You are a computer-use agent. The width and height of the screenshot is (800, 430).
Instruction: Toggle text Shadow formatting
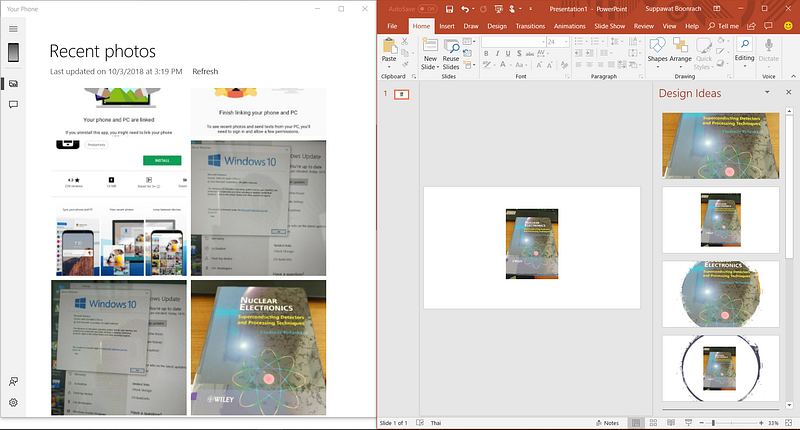click(519, 54)
